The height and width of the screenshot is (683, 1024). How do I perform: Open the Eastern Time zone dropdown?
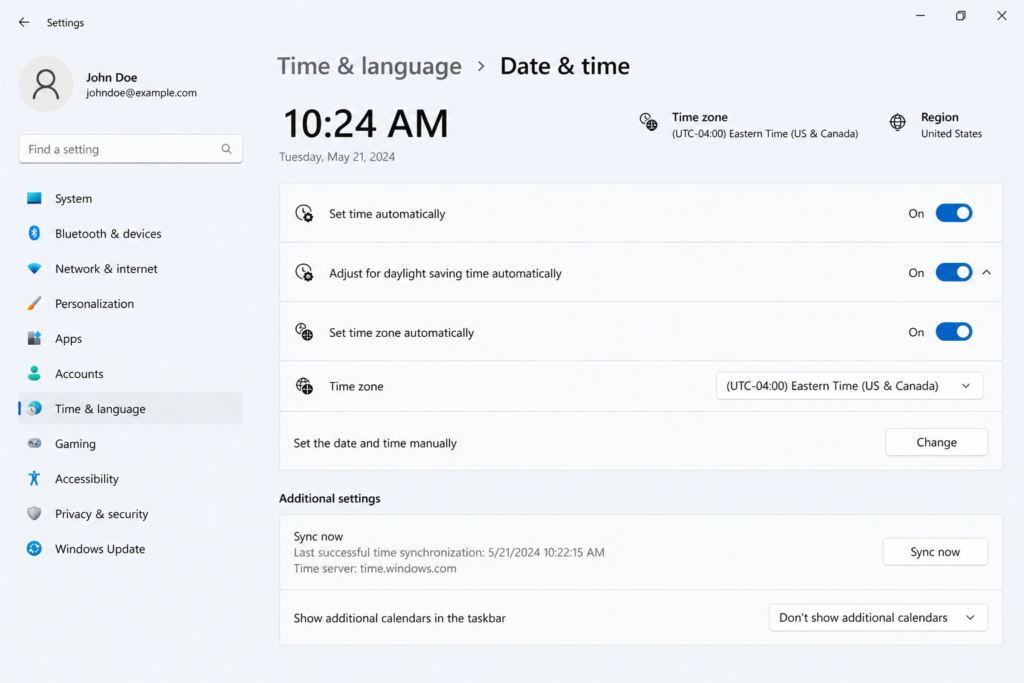849,386
